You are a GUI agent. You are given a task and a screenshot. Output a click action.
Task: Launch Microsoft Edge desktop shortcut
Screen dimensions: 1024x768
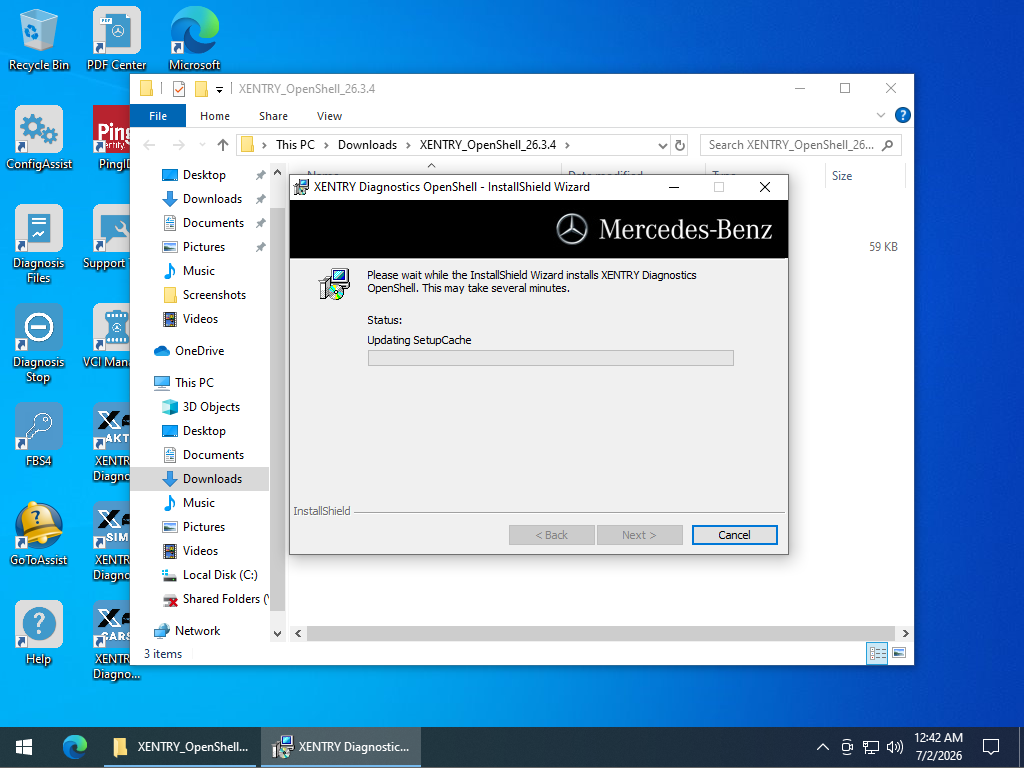(x=194, y=39)
